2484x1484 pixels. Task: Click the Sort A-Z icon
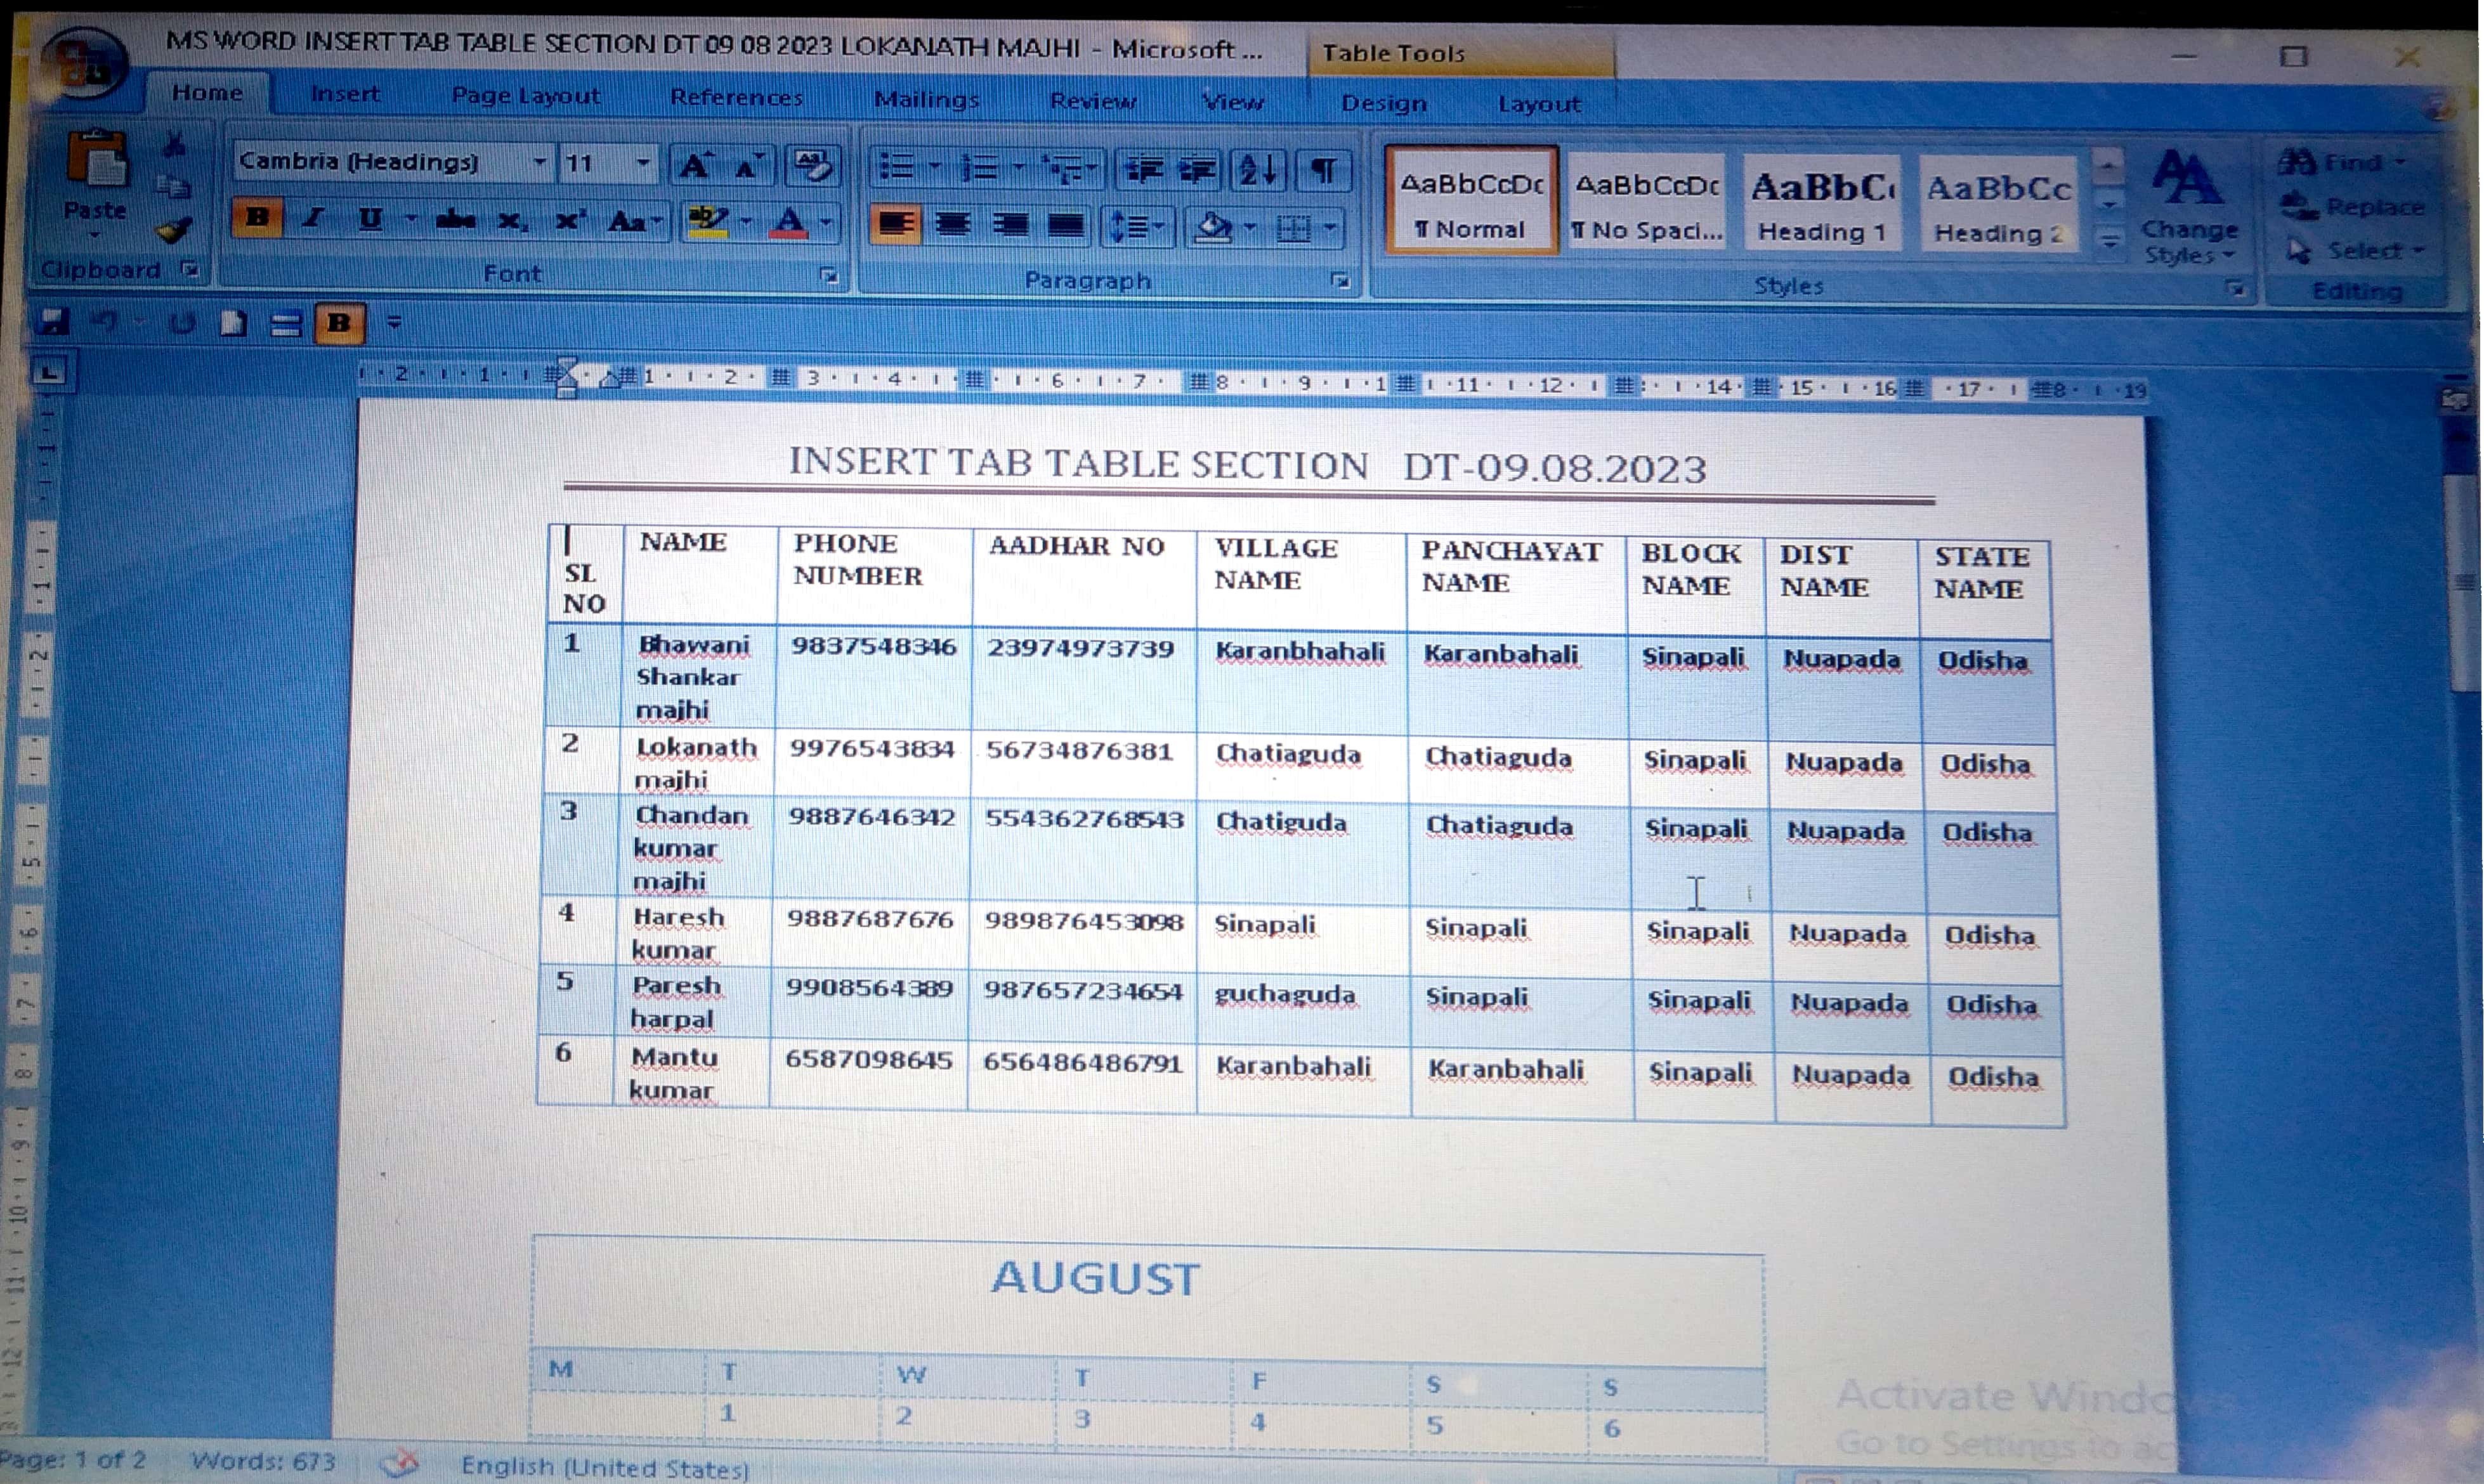tap(1257, 170)
